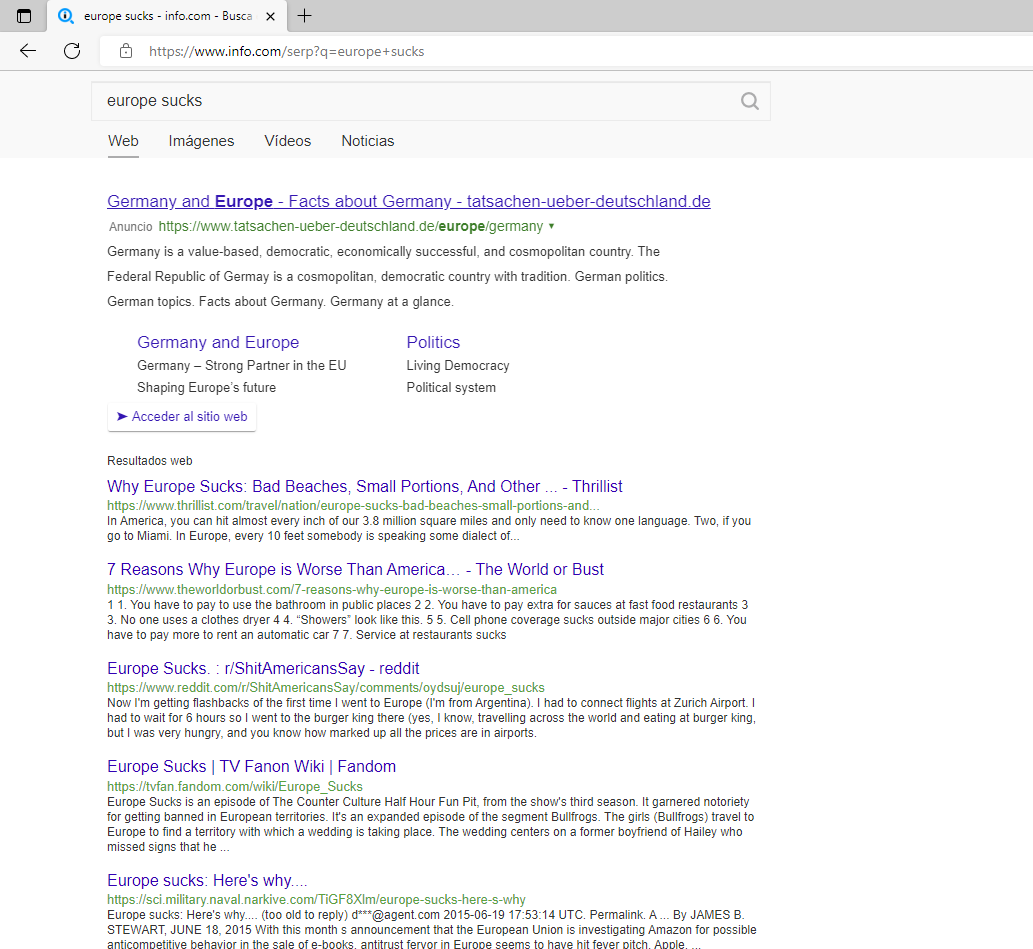Click the magnifier search icon

point(750,101)
